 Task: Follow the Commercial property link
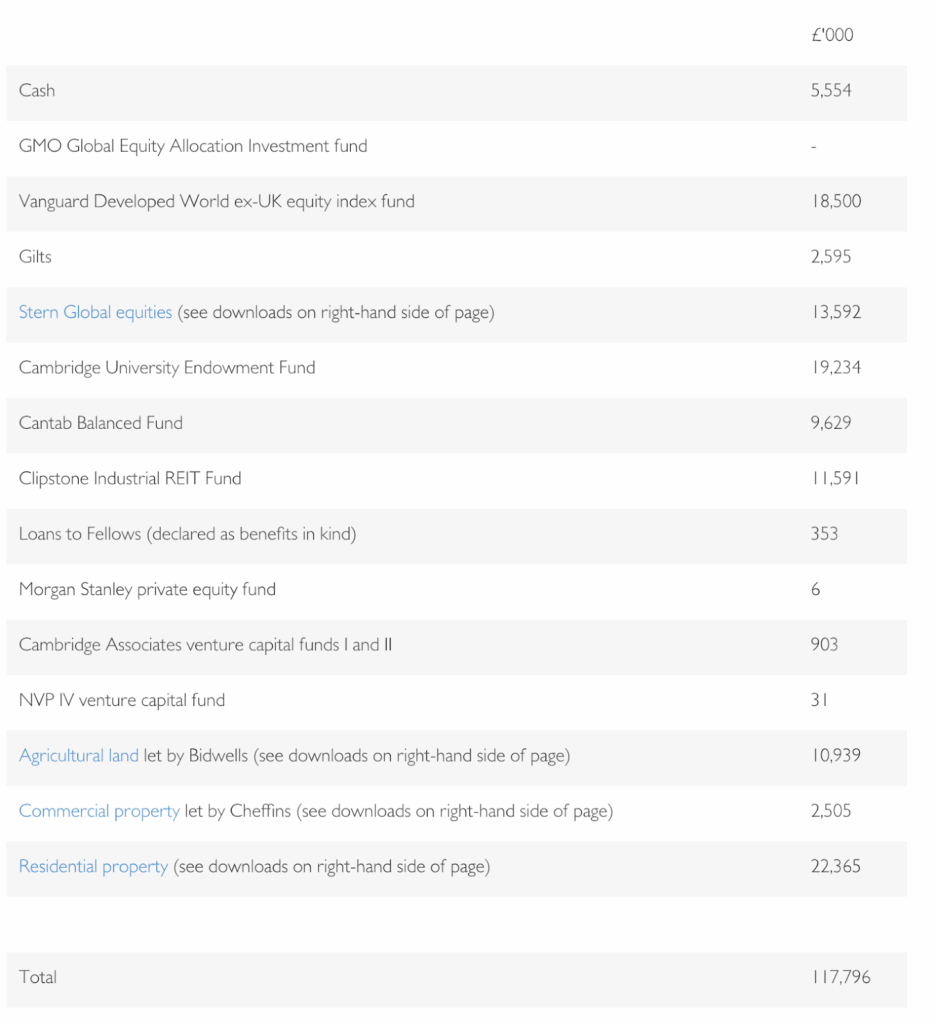tap(99, 811)
